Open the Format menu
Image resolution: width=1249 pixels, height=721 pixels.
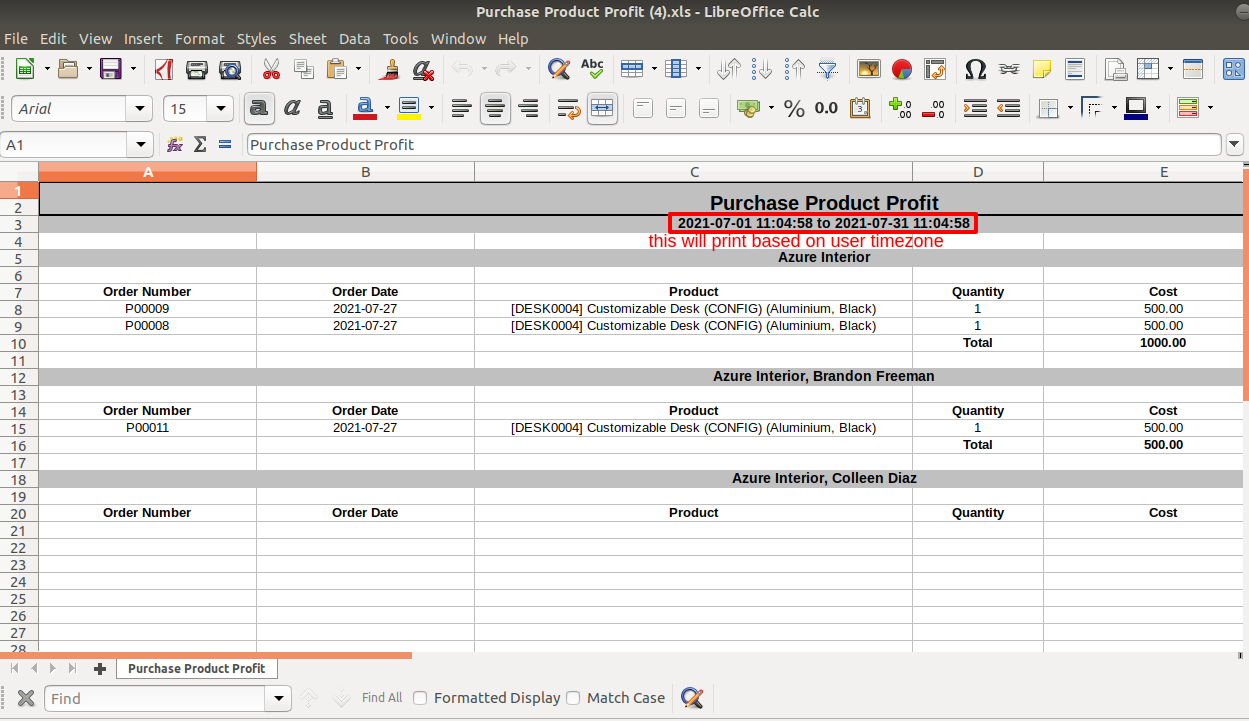[x=200, y=39]
